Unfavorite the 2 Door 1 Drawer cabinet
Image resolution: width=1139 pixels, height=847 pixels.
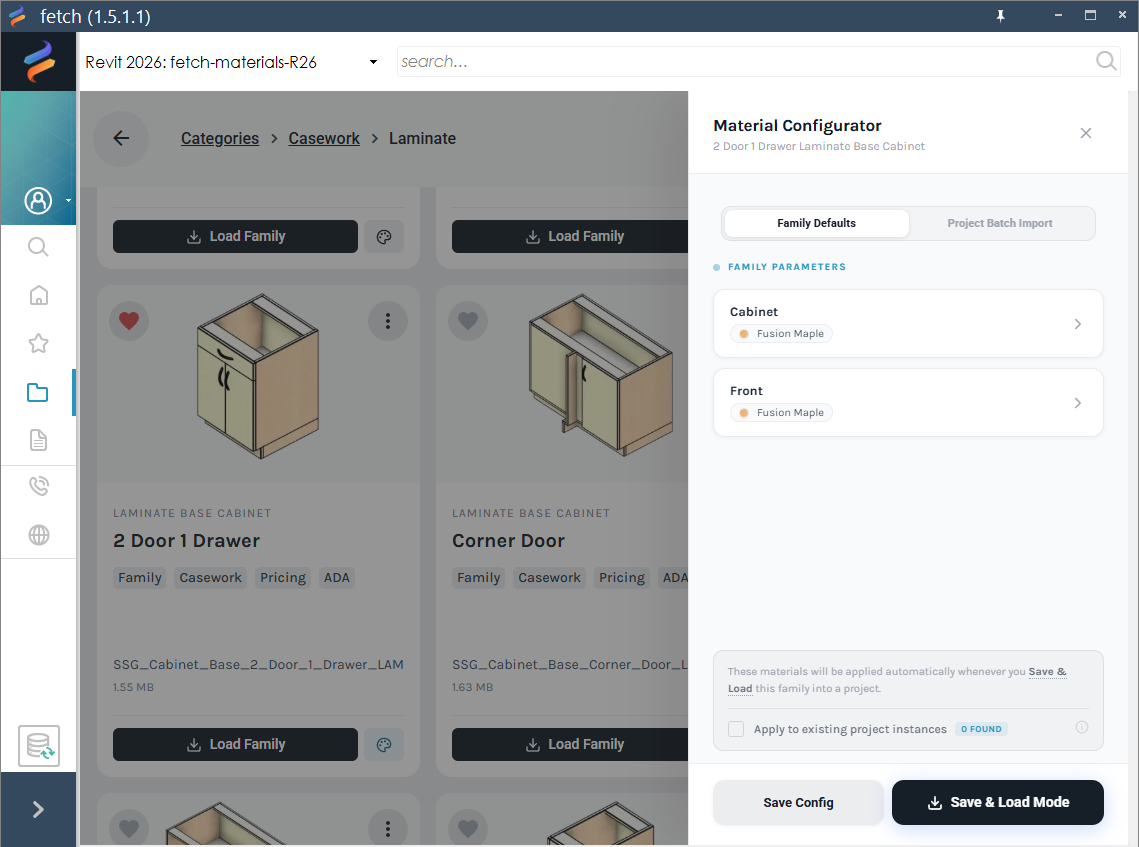[129, 320]
